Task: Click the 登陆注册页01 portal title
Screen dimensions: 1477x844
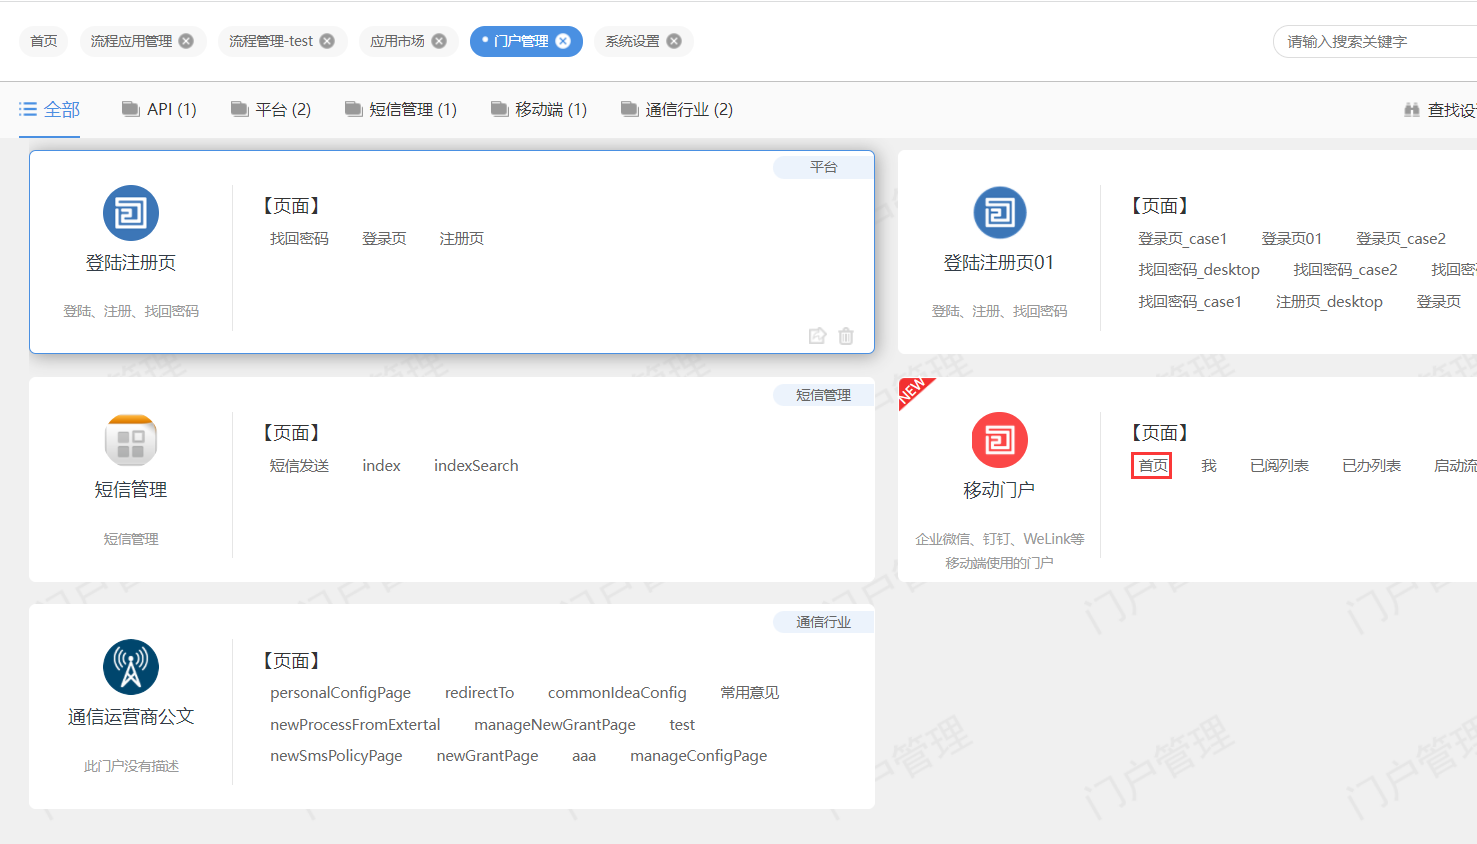Action: [x=999, y=263]
